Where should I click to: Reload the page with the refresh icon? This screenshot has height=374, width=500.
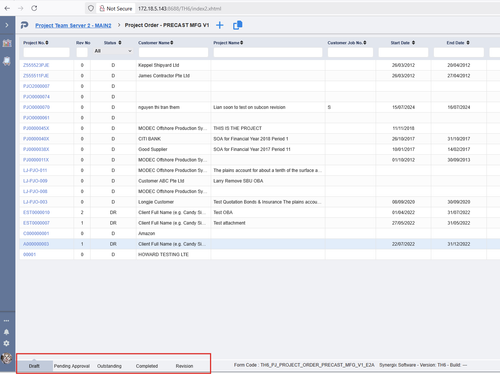34,8
